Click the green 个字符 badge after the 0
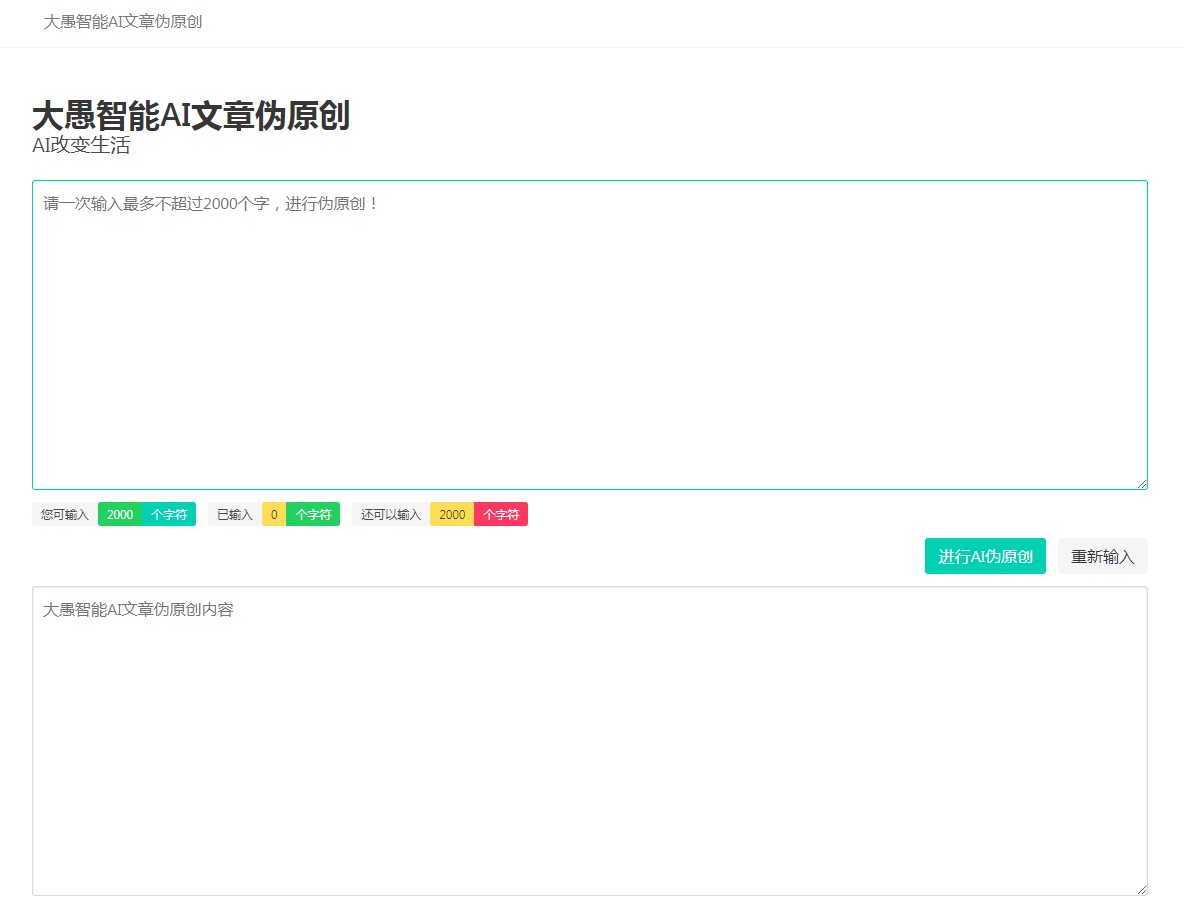Image resolution: width=1185 pixels, height=913 pixels. click(314, 514)
